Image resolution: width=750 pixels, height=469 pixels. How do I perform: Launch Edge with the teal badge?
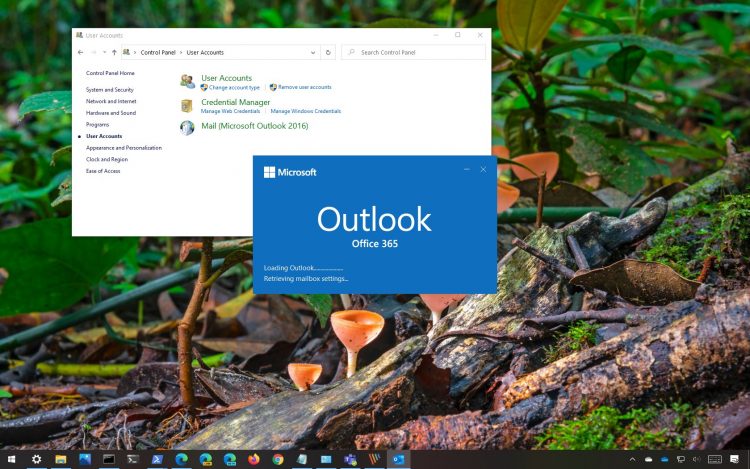point(230,459)
